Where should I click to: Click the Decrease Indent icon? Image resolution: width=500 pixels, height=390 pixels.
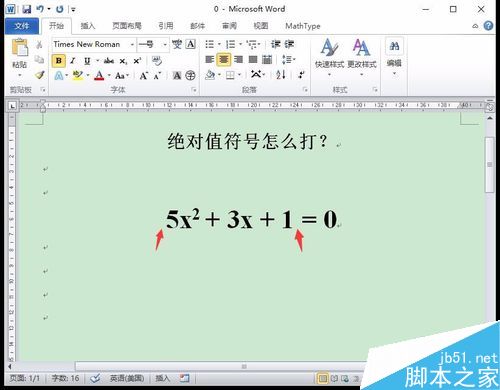276,44
